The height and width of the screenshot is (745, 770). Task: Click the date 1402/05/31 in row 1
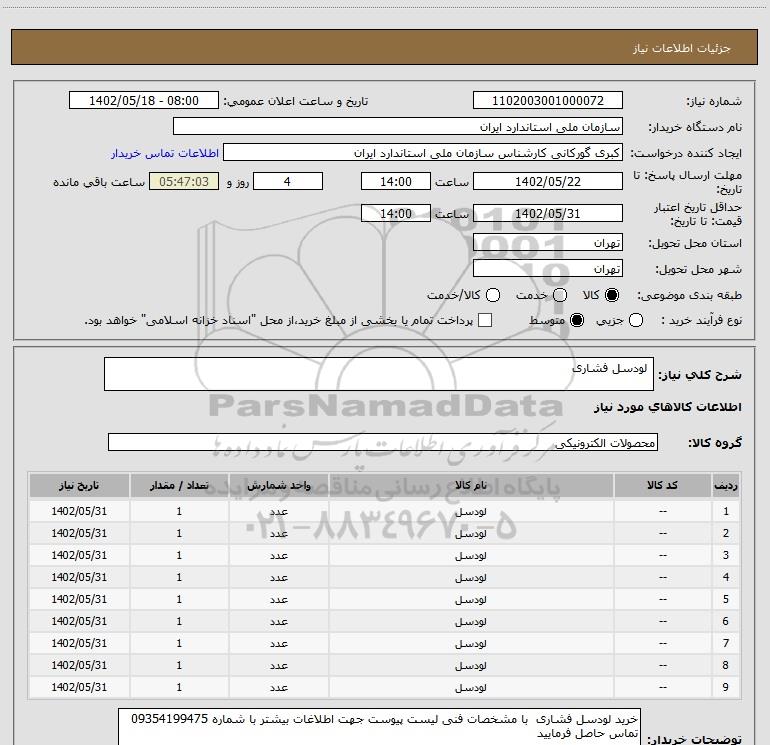point(79,511)
